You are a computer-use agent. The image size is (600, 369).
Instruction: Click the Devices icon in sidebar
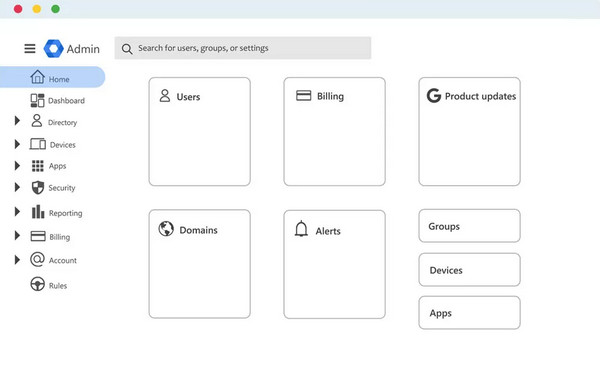(x=38, y=144)
